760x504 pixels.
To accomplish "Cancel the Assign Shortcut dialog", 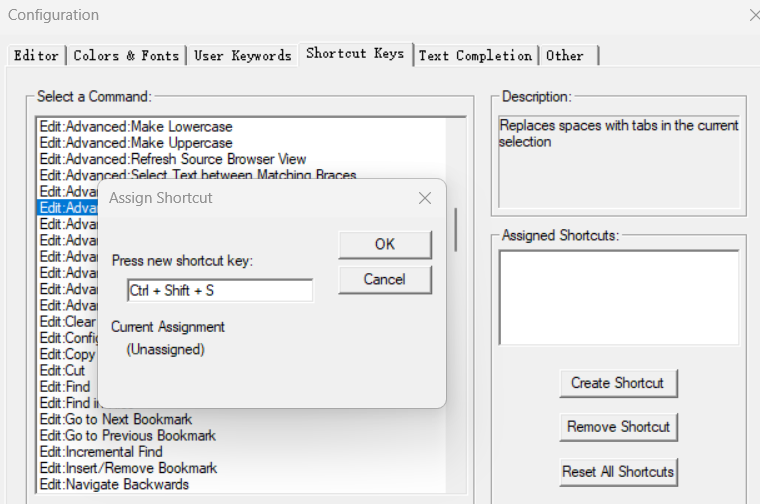I will point(385,279).
